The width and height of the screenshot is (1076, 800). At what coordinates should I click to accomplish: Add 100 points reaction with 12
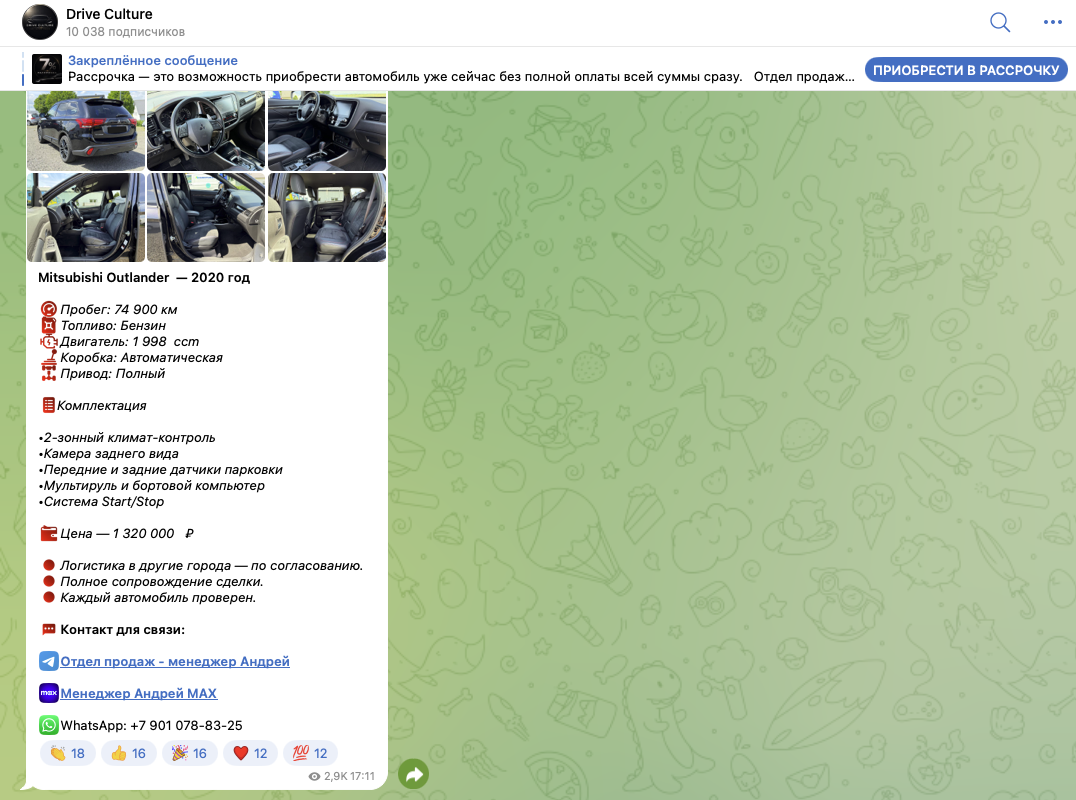click(x=310, y=753)
